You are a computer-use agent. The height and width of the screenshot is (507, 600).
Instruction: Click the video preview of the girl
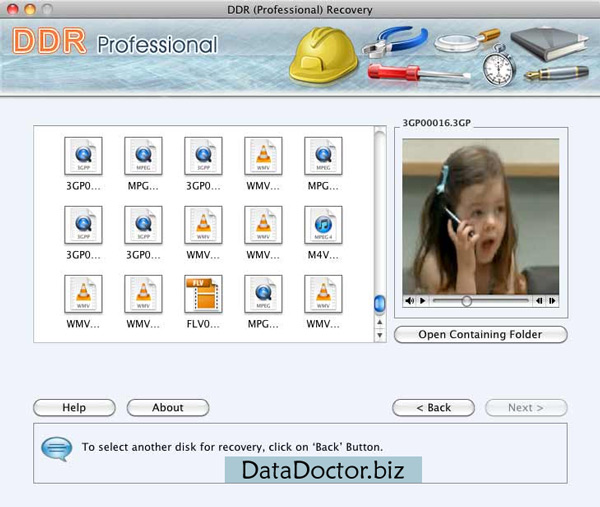coord(481,217)
